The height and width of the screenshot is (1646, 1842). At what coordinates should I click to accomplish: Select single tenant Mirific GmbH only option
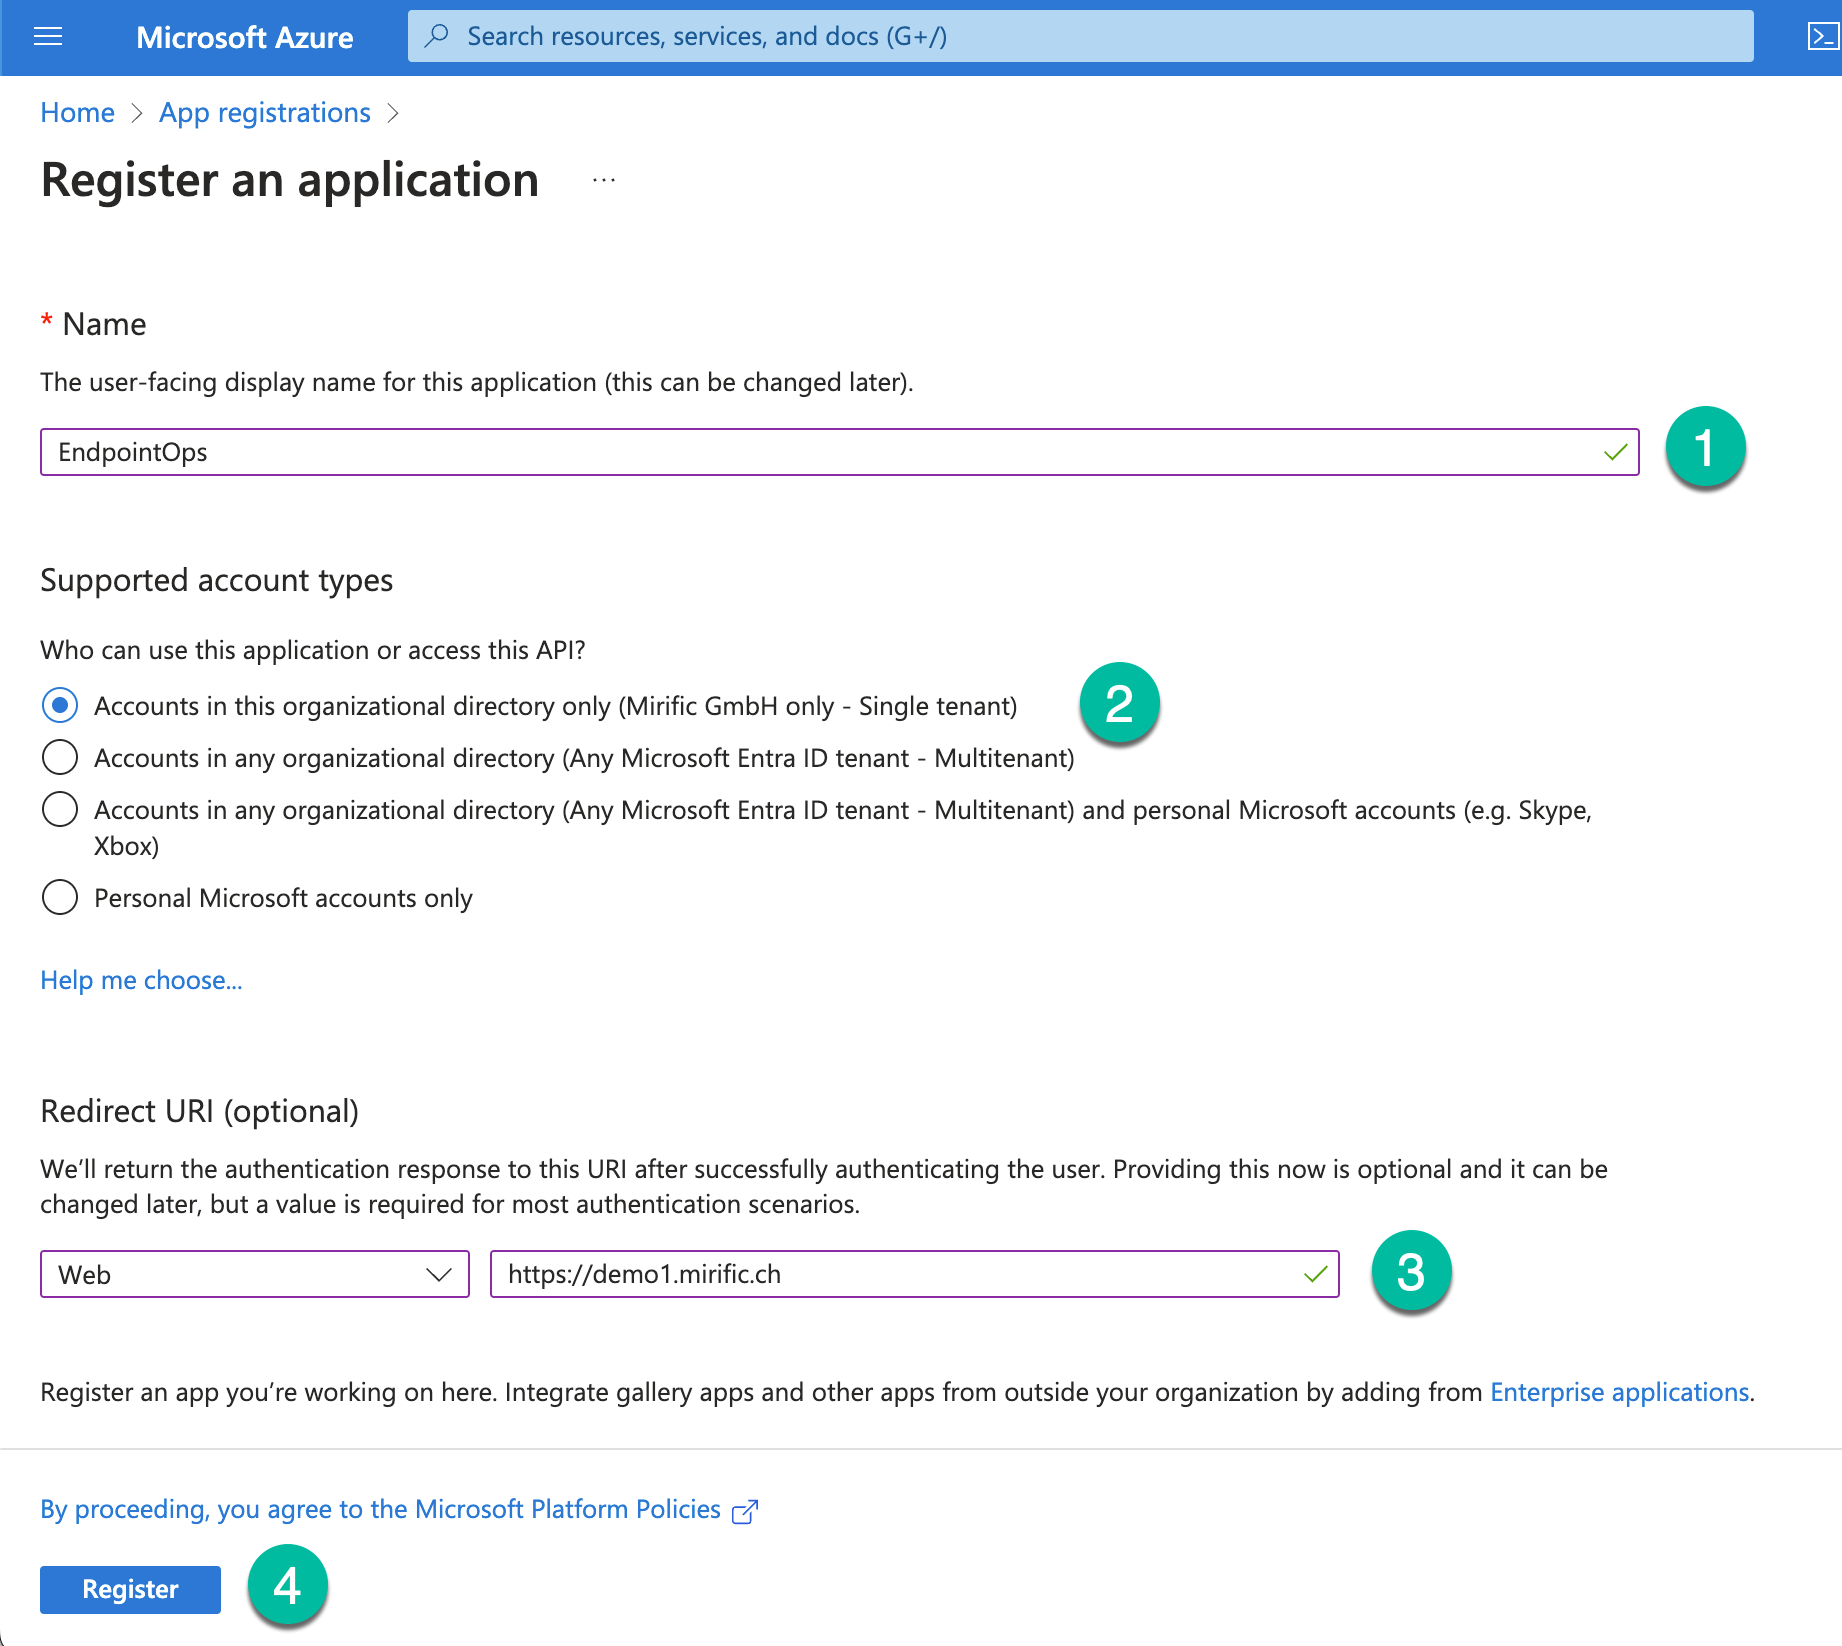coord(60,706)
